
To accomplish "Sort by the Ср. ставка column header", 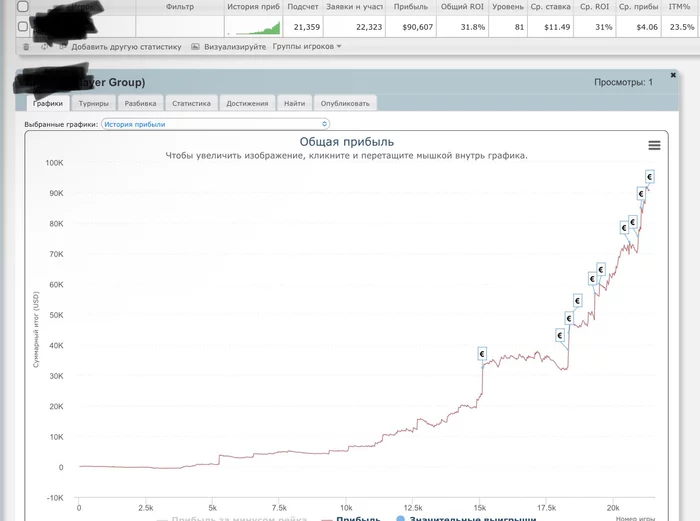I will pyautogui.click(x=550, y=7).
